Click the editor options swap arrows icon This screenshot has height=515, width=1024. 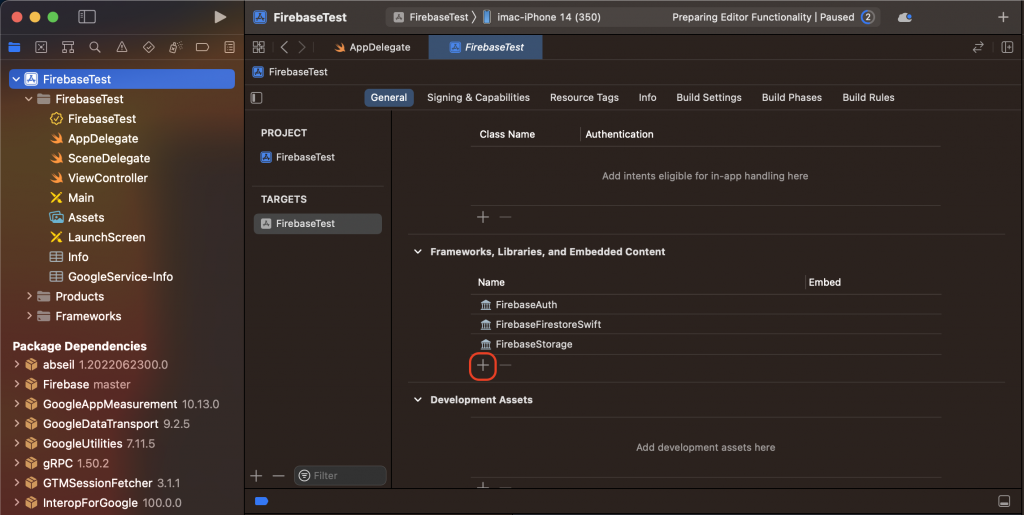tap(978, 47)
